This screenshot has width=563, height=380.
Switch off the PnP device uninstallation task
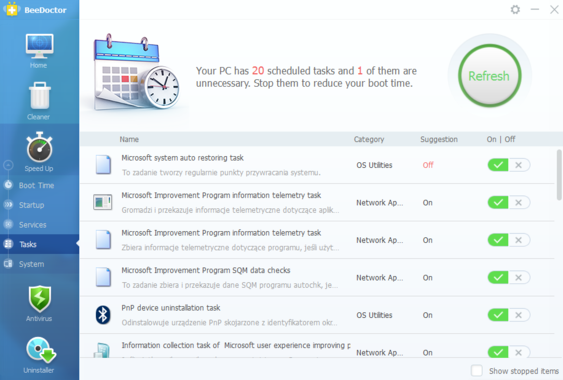518,315
